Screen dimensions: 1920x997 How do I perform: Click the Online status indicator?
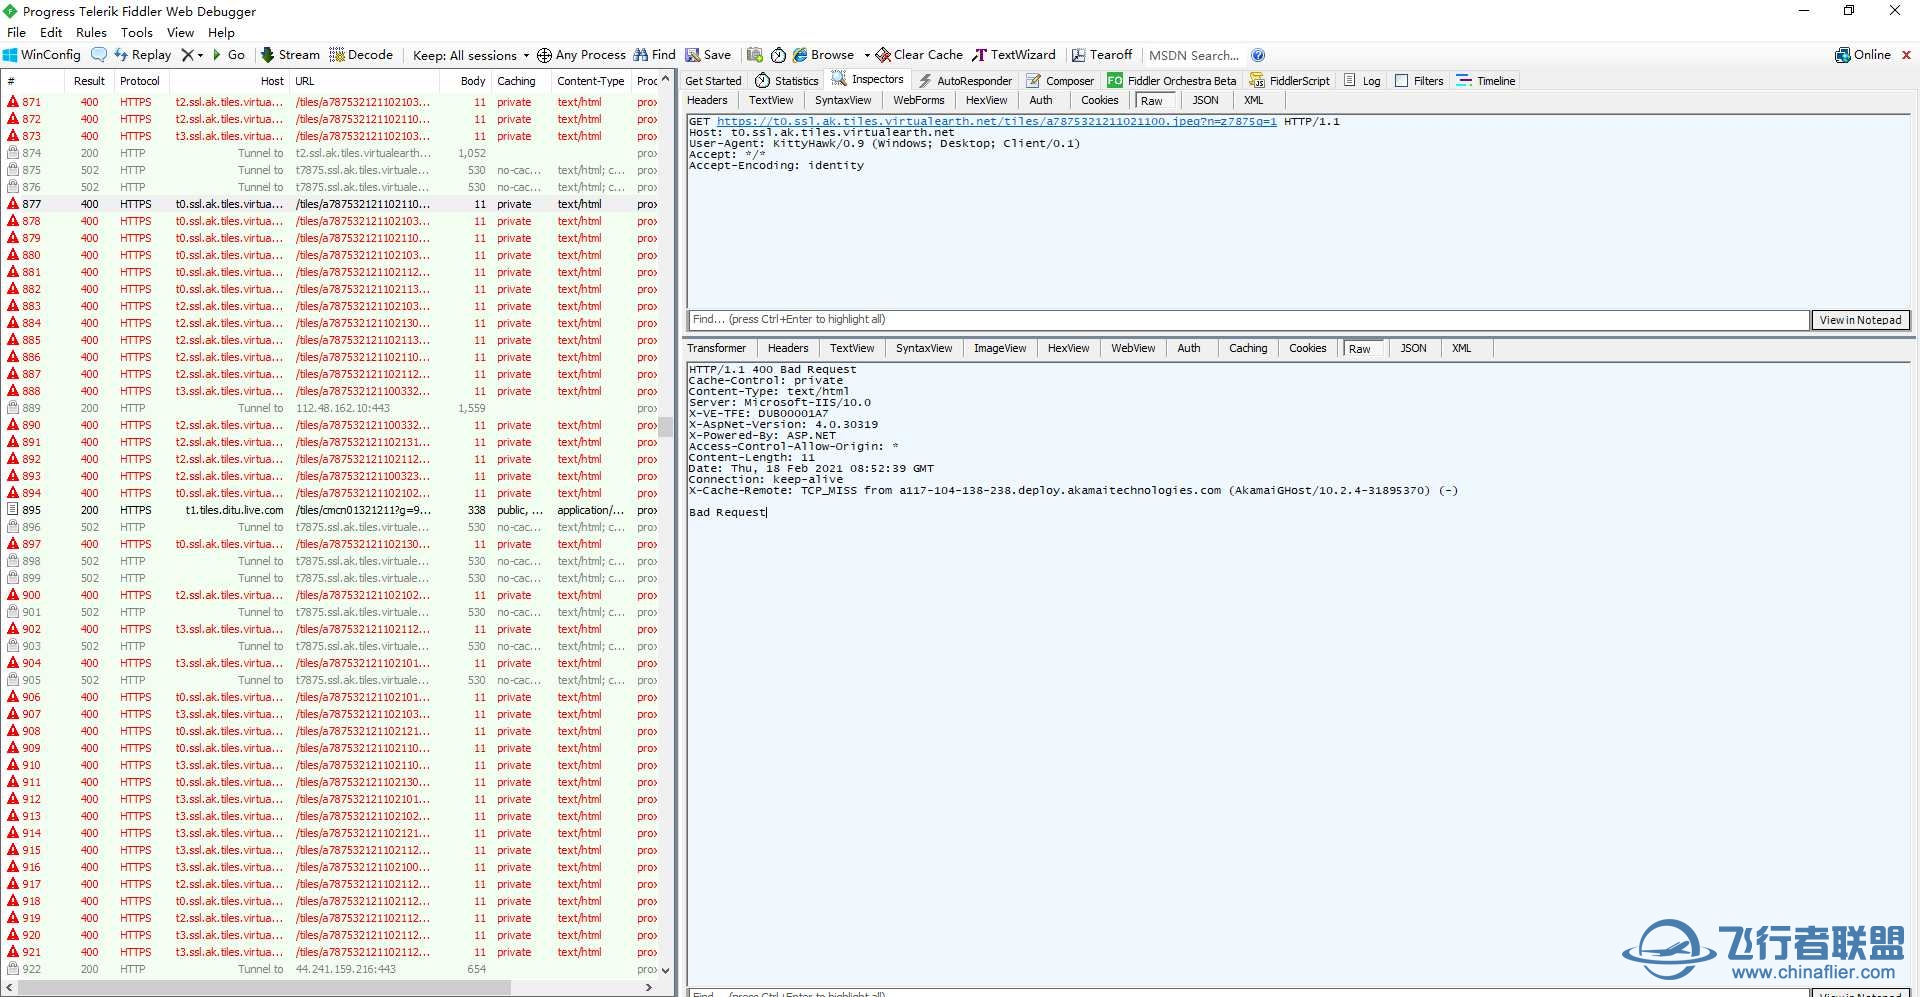[1863, 55]
